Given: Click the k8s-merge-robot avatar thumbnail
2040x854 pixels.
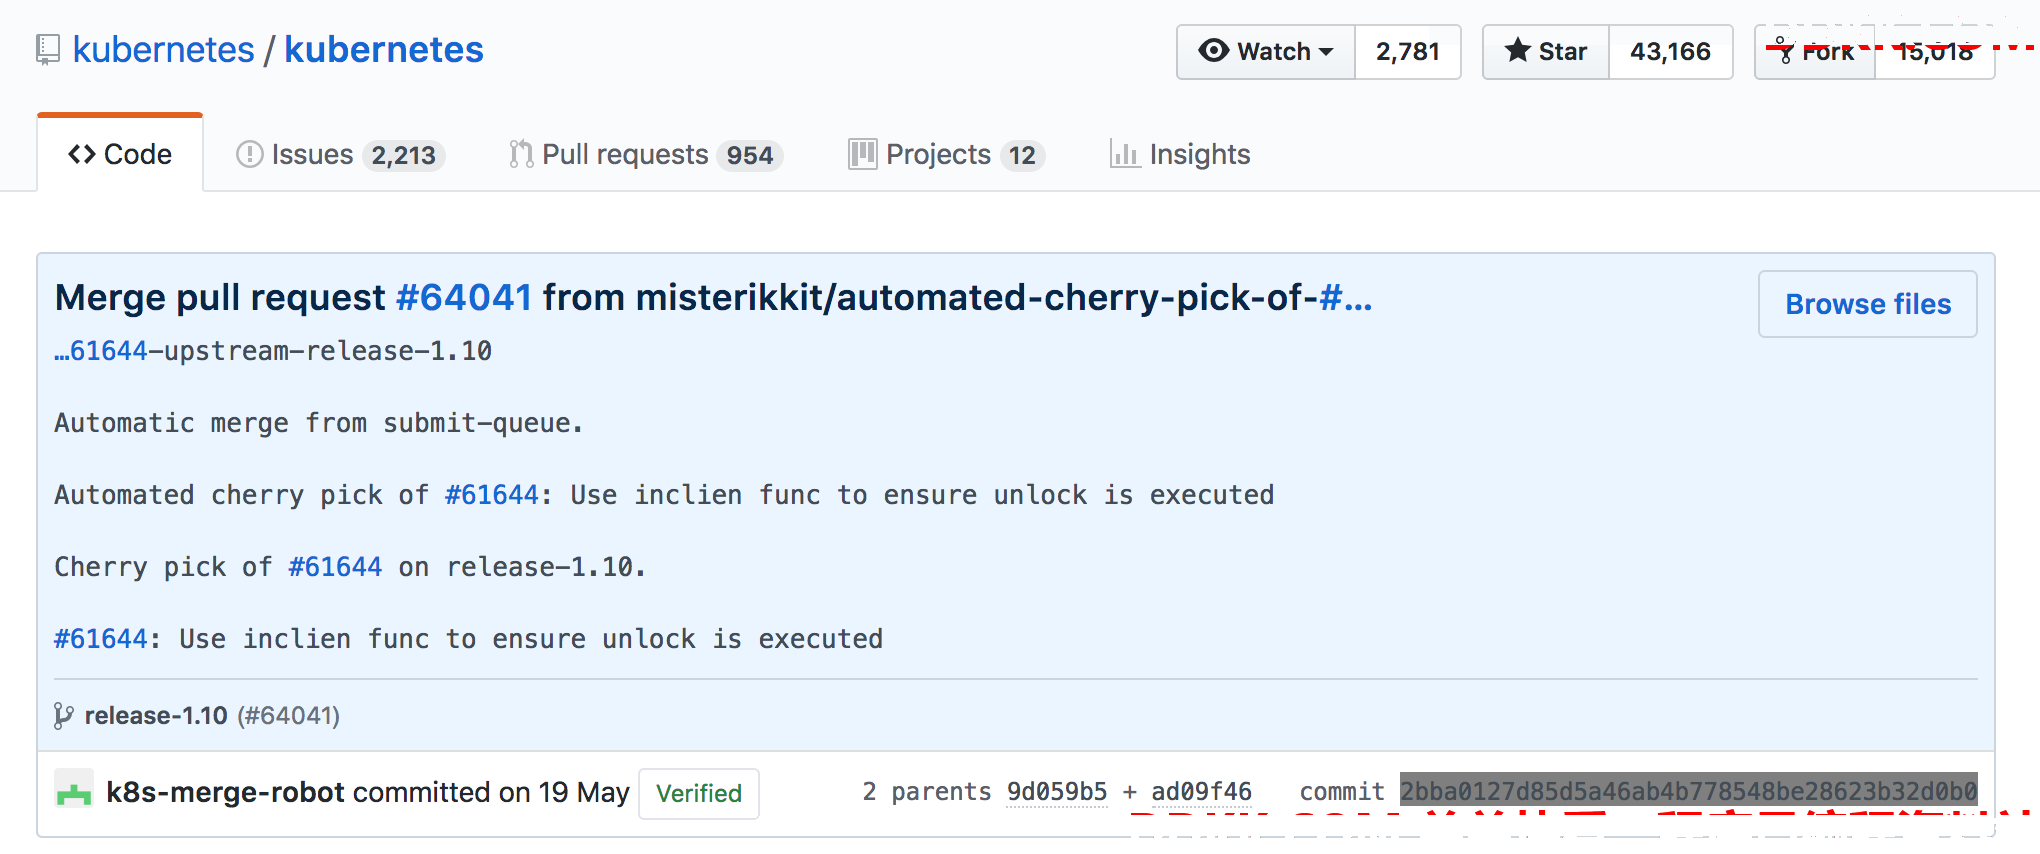Looking at the screenshot, I should pyautogui.click(x=74, y=791).
